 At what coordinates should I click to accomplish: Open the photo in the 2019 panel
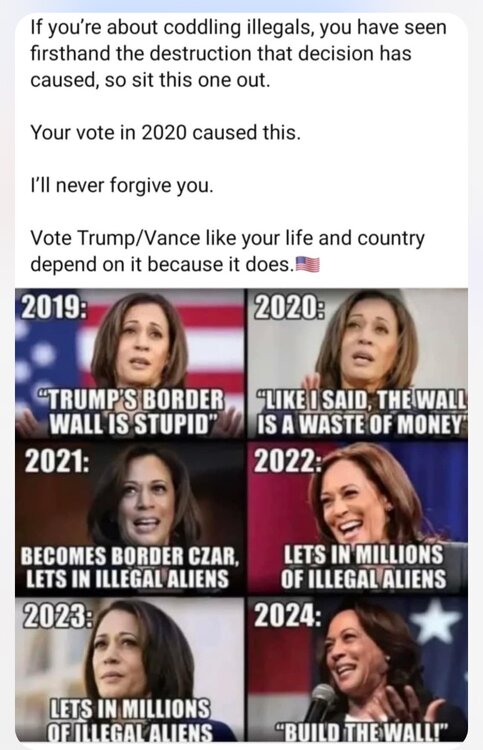pos(130,363)
